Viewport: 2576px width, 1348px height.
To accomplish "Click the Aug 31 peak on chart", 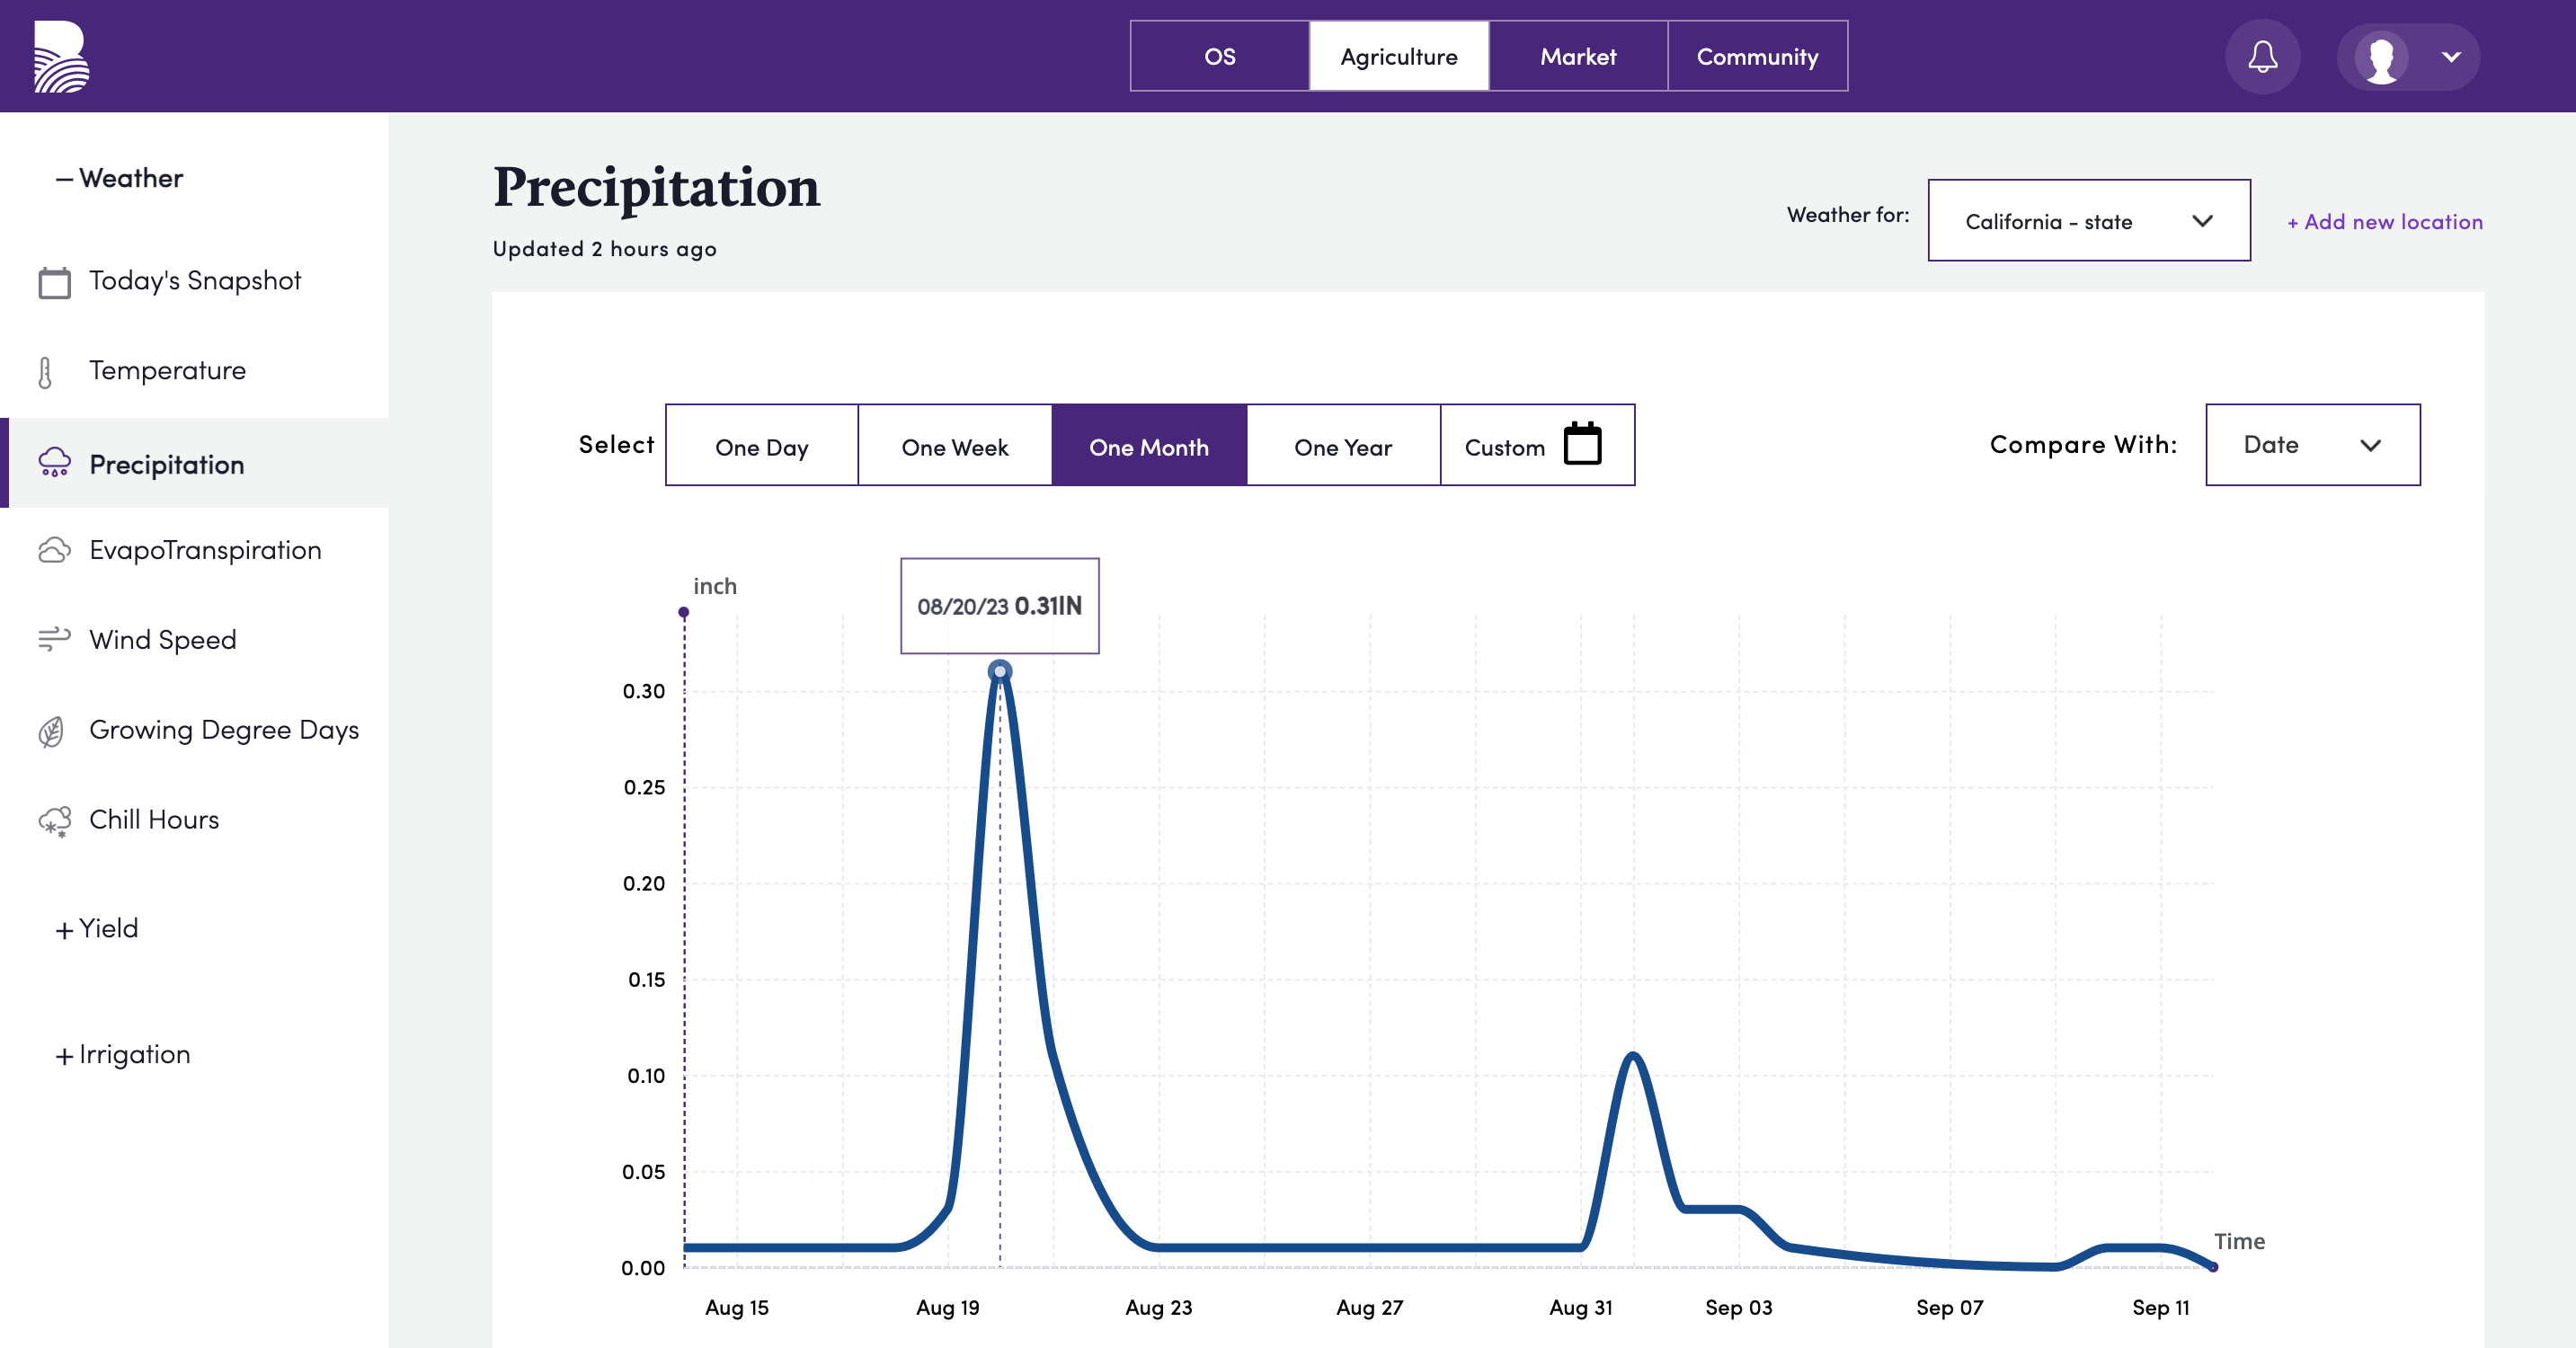I will pos(1633,1055).
